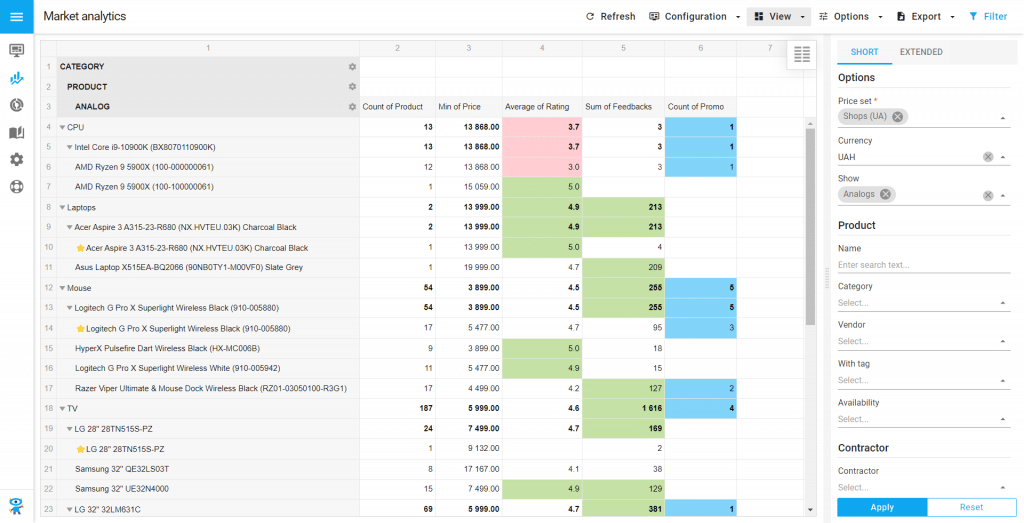Screen dimensions: 1024x523
Task: Select the analytics chart sidebar icon
Action: pos(16,78)
